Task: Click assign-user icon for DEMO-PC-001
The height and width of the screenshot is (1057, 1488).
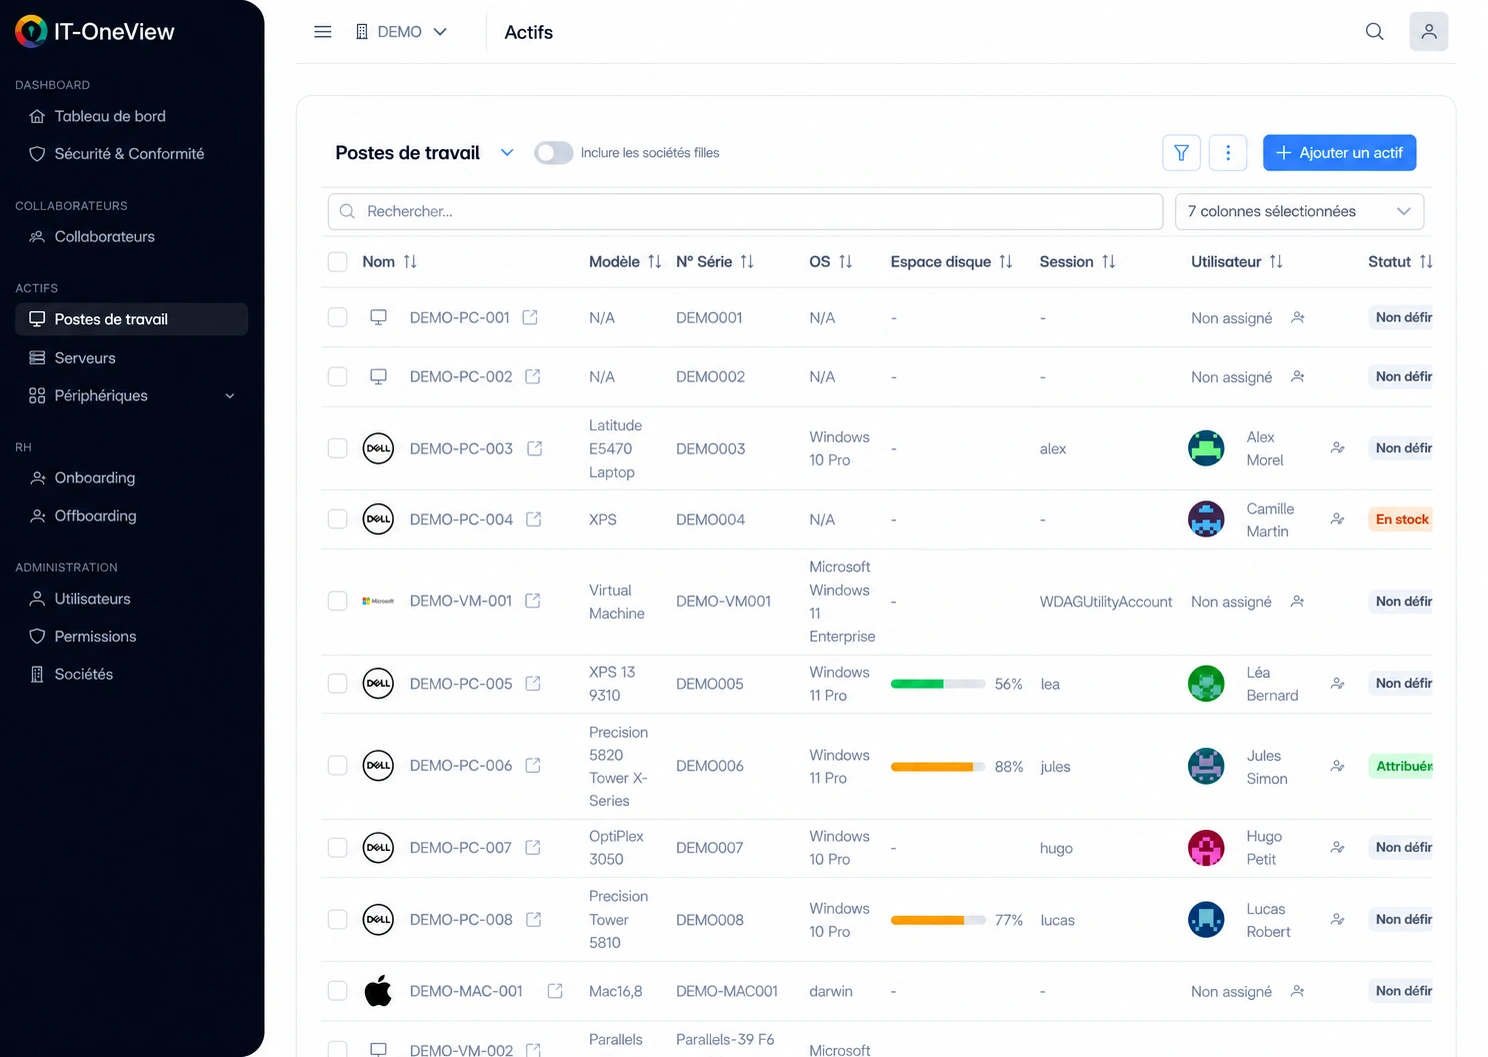Action: (x=1297, y=317)
